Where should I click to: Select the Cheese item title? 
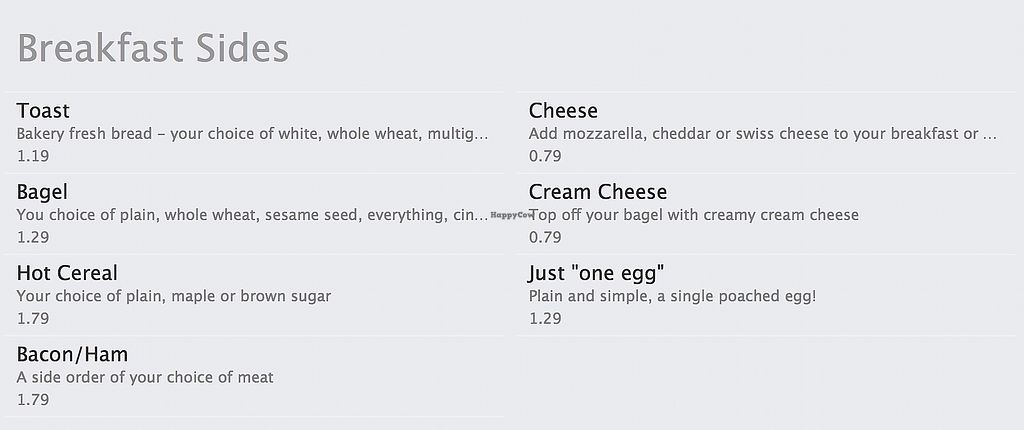pyautogui.click(x=563, y=110)
